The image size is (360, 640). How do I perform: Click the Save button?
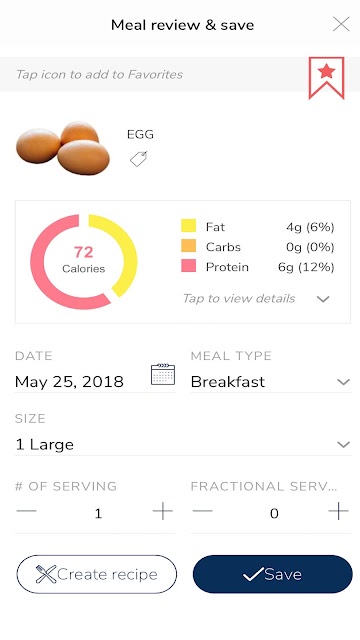pyautogui.click(x=272, y=574)
